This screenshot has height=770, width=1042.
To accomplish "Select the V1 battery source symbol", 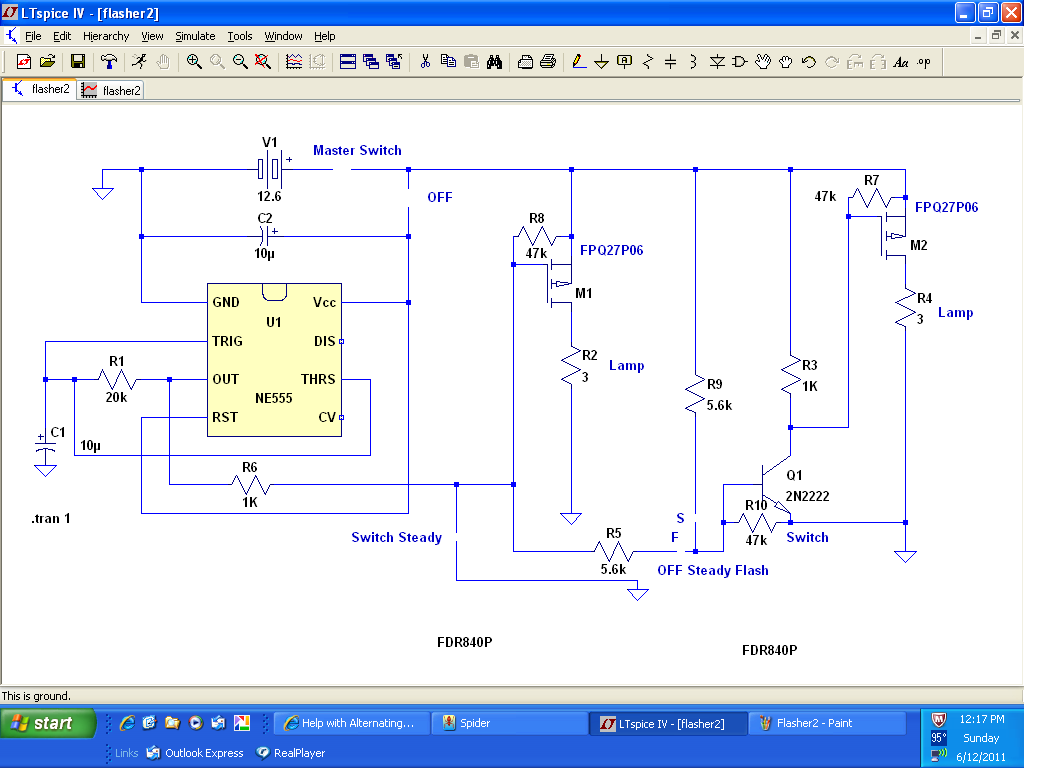I will point(270,169).
